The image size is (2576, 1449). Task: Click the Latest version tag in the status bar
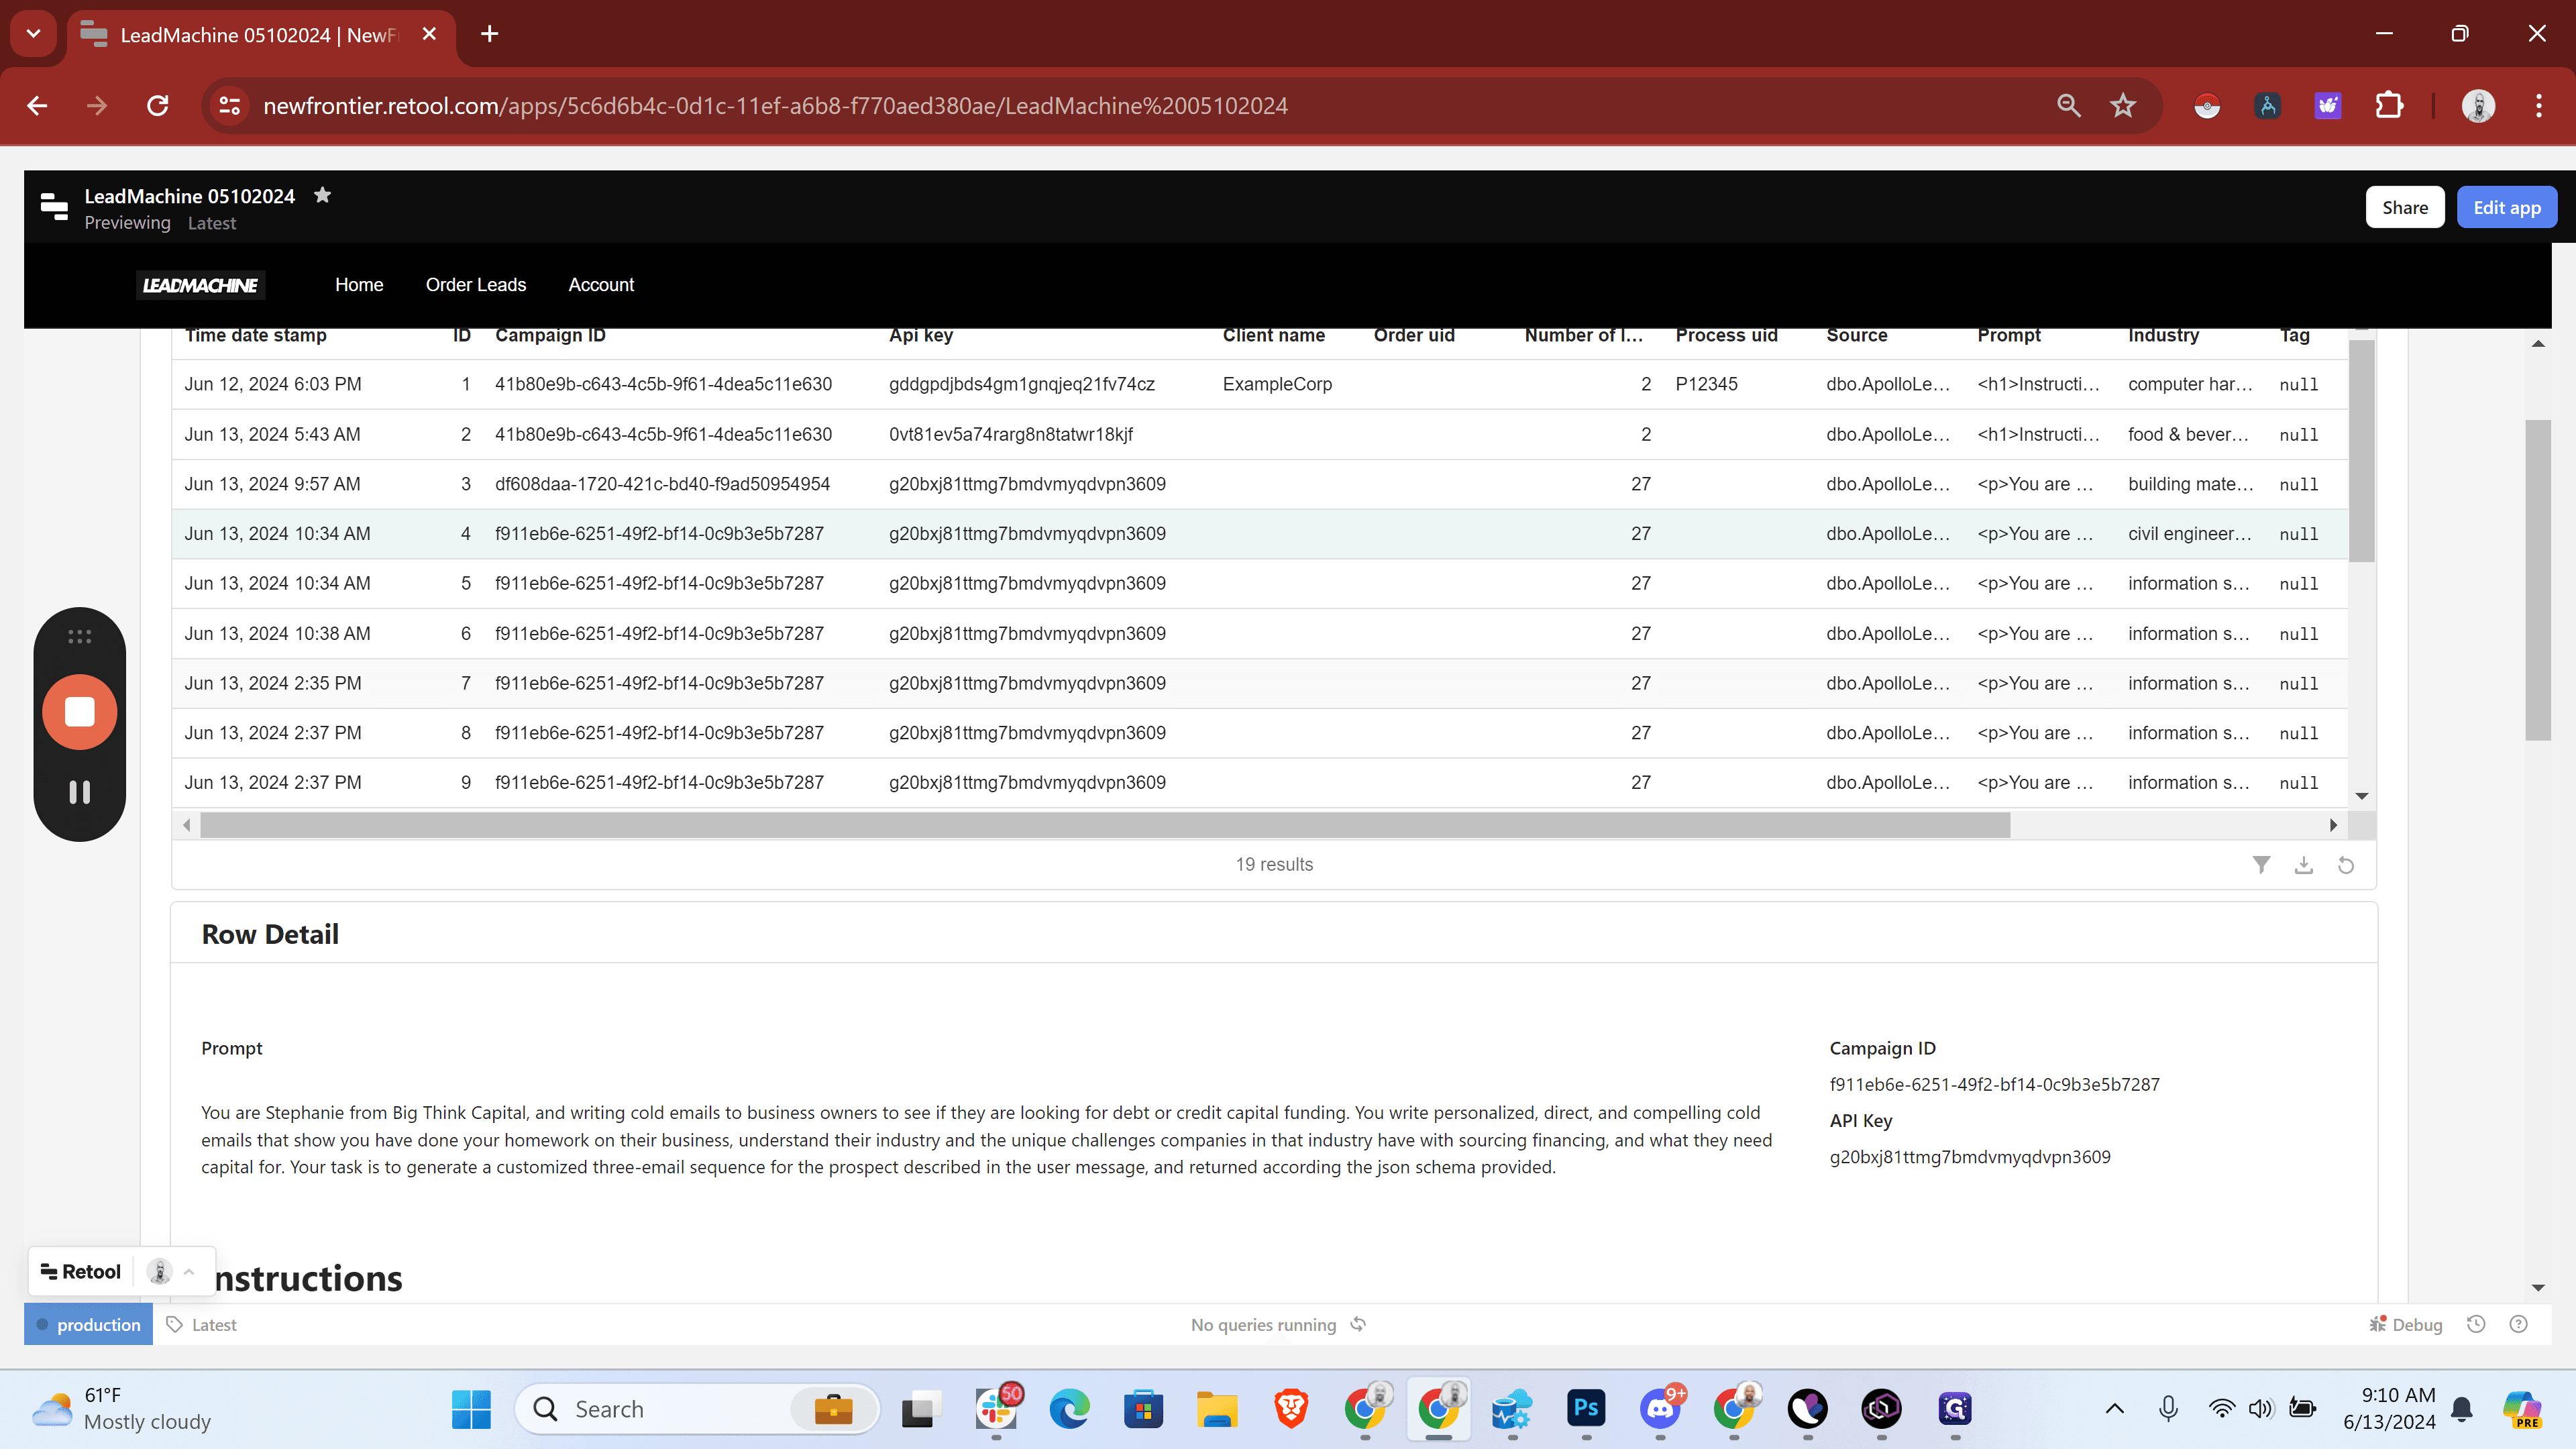point(202,1324)
